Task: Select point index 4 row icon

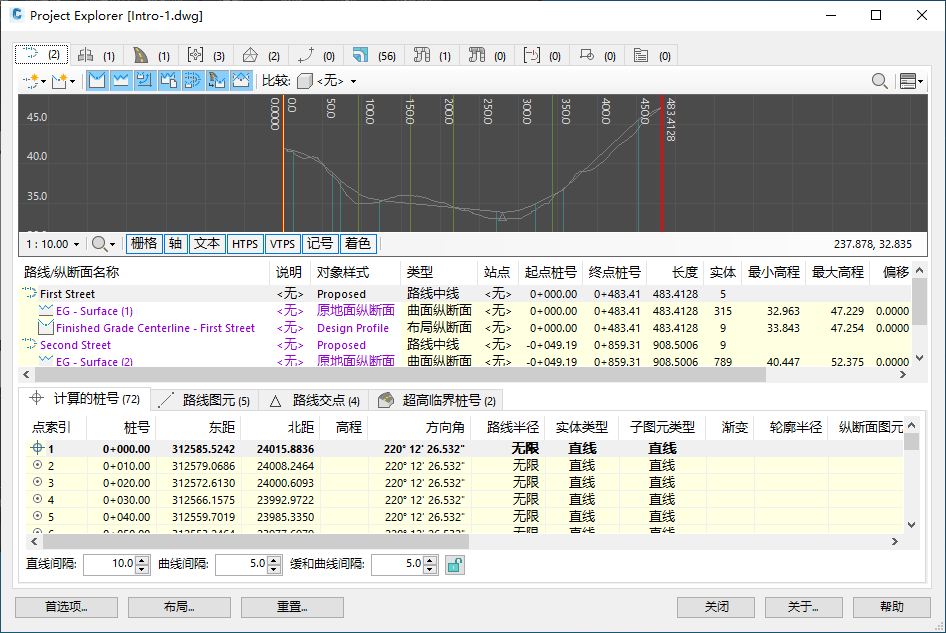Action: (x=37, y=499)
